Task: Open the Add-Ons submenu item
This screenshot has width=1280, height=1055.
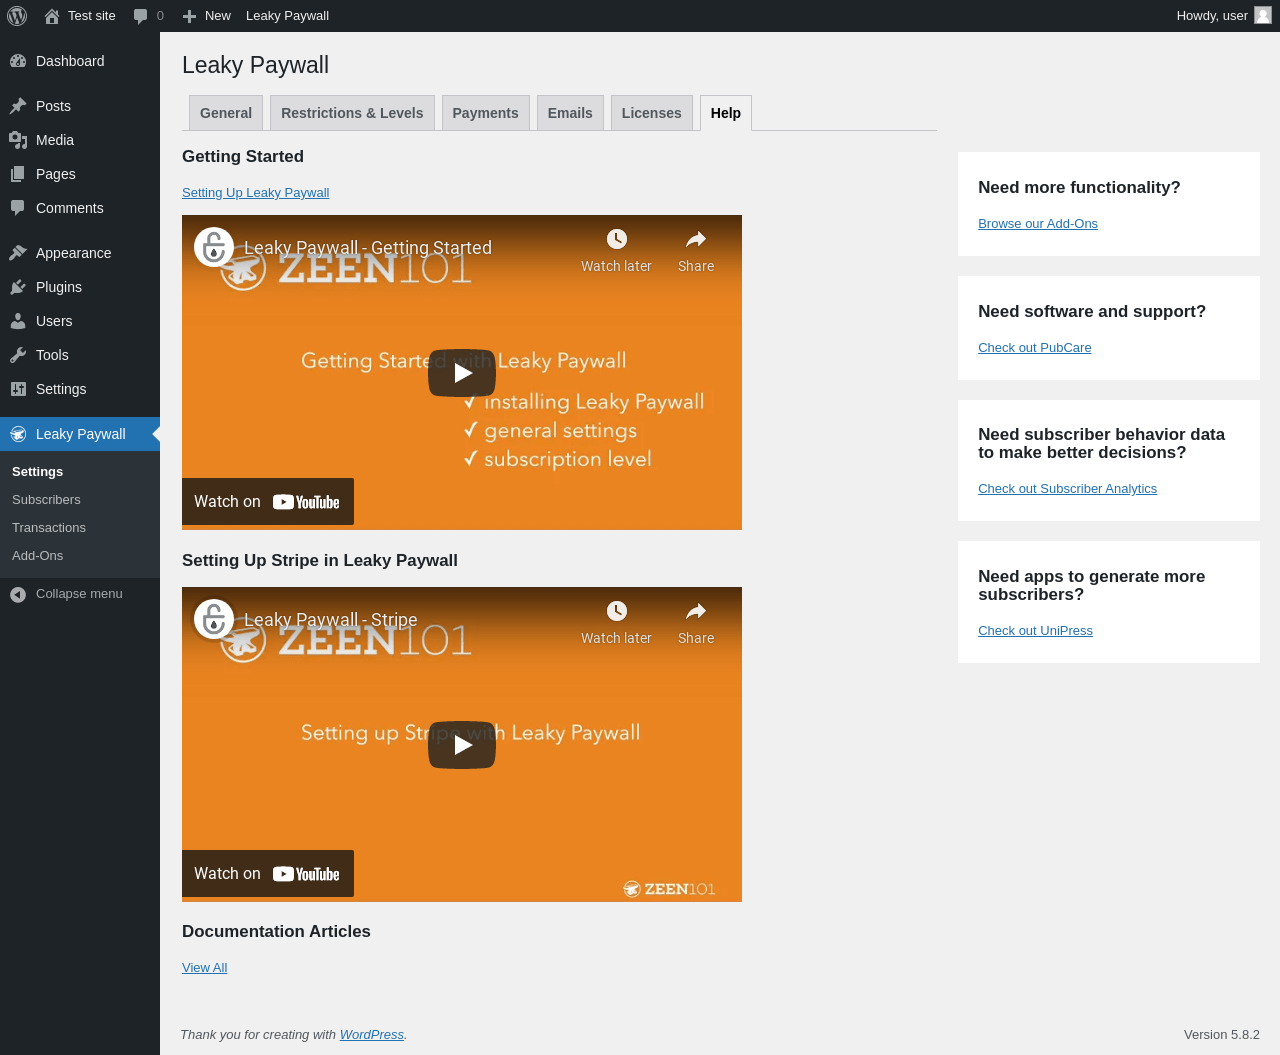Action: (38, 556)
